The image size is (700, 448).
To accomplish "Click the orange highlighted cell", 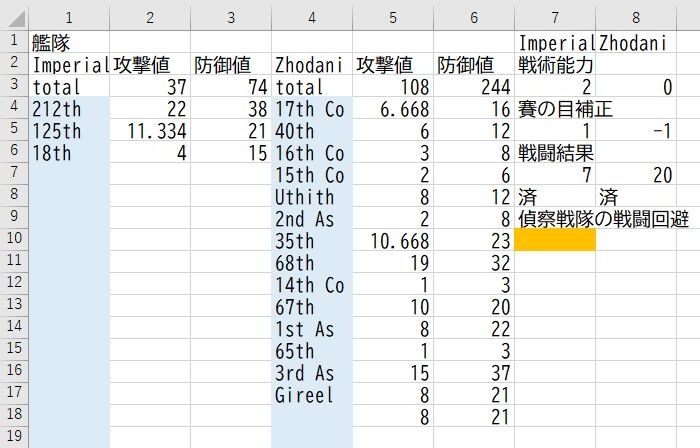I will (555, 240).
